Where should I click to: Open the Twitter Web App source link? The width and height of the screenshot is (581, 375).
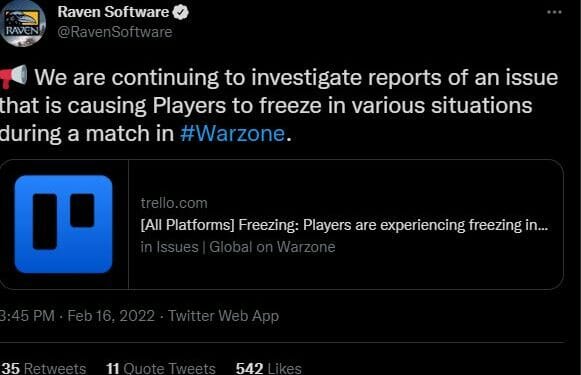point(223,316)
